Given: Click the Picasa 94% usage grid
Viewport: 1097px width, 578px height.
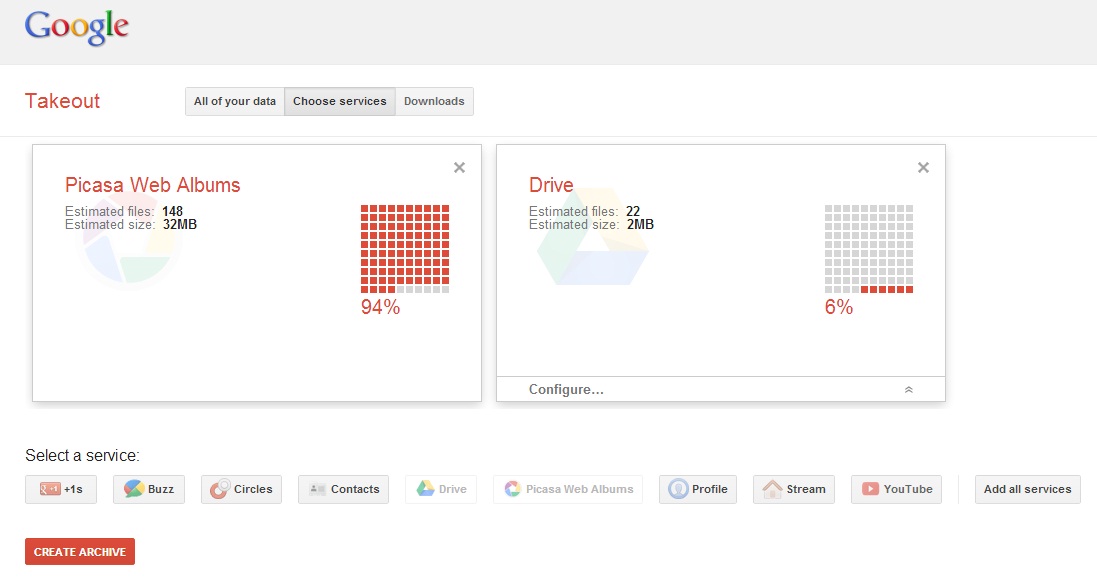Looking at the screenshot, I should pos(405,248).
